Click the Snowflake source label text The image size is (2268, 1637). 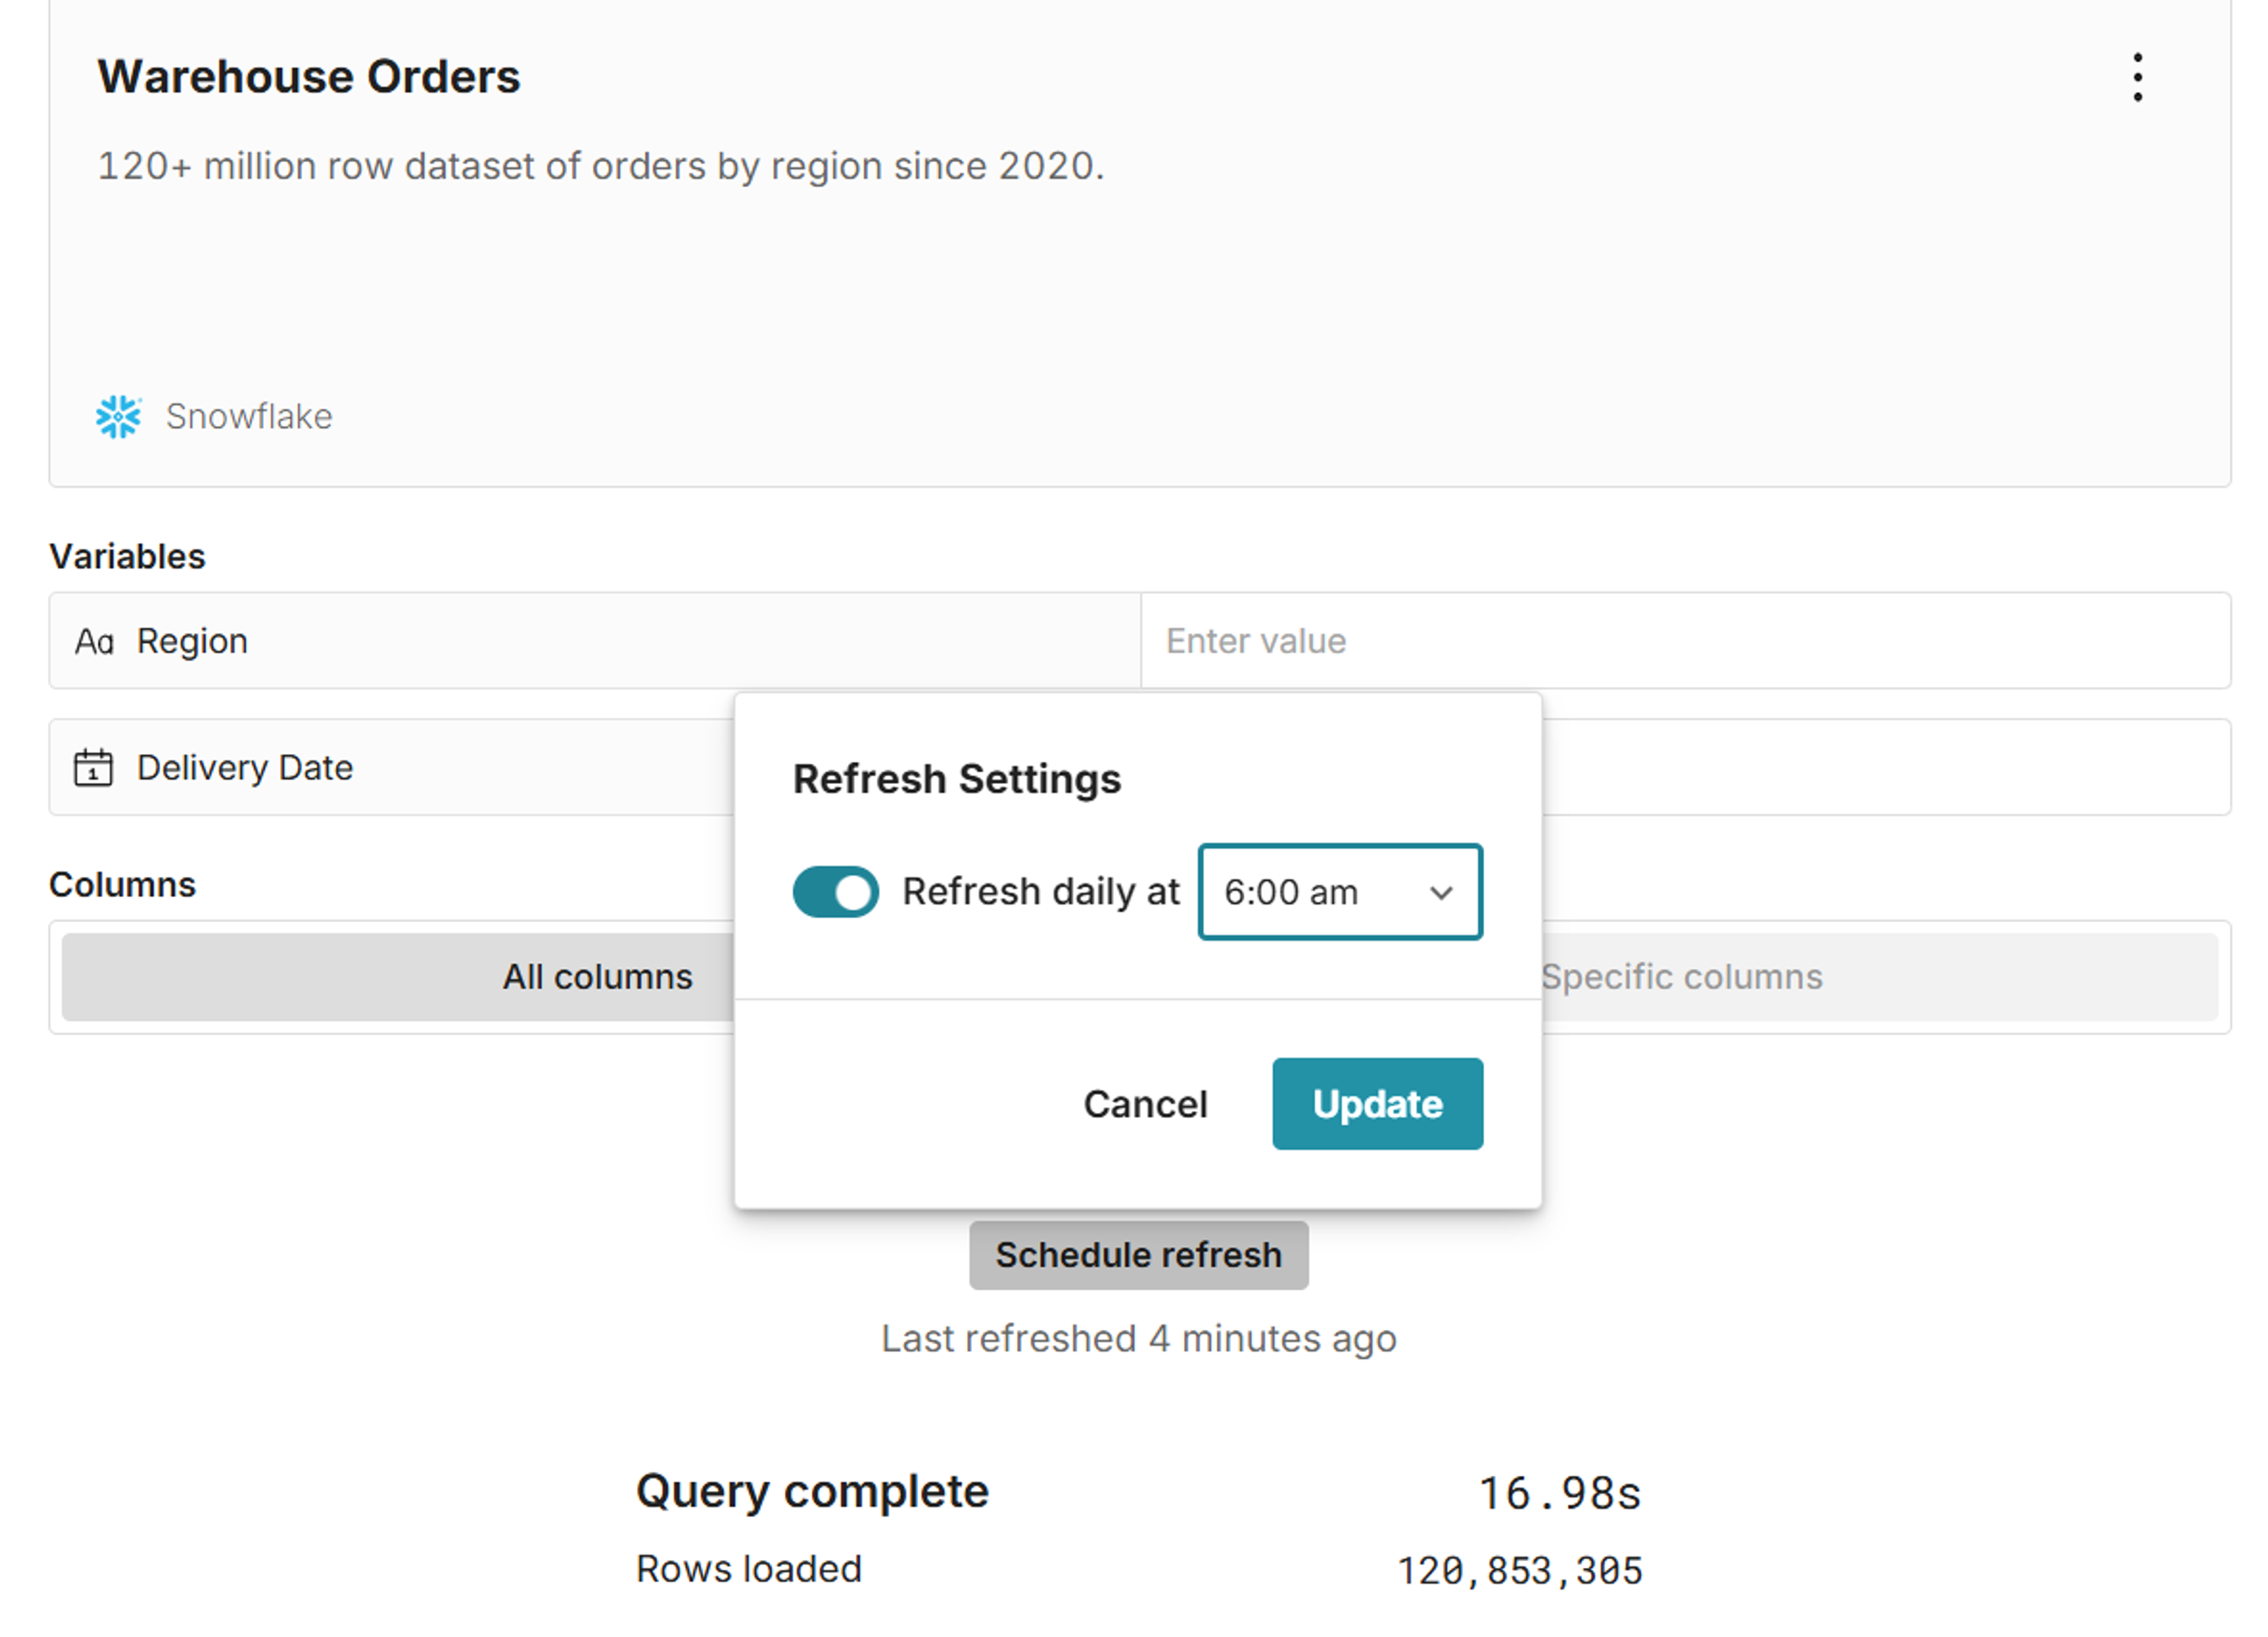[x=249, y=416]
